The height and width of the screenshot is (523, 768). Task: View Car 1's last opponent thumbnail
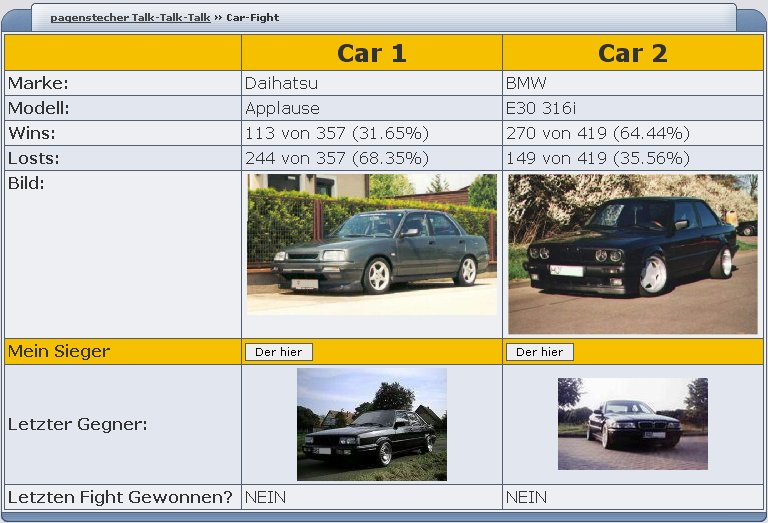point(372,424)
